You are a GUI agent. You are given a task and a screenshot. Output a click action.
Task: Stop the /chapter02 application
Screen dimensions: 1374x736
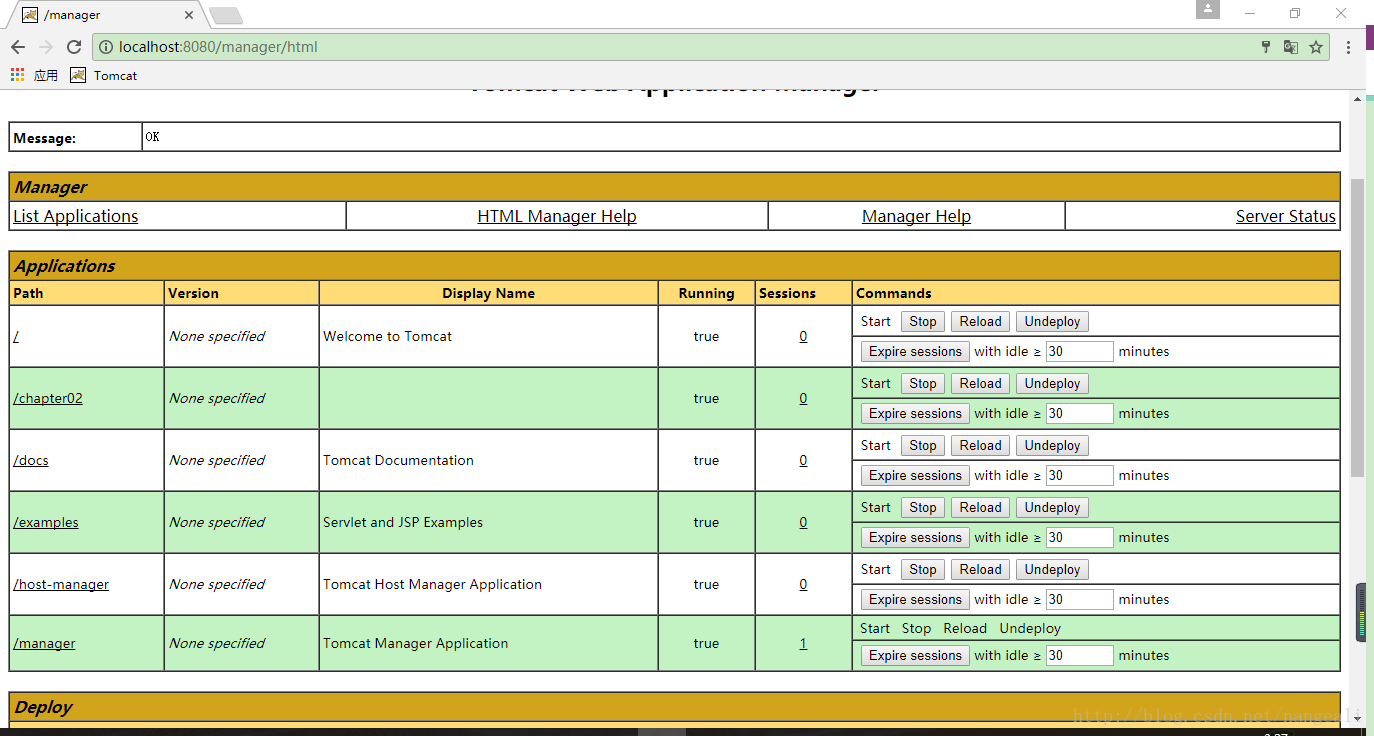click(x=923, y=383)
